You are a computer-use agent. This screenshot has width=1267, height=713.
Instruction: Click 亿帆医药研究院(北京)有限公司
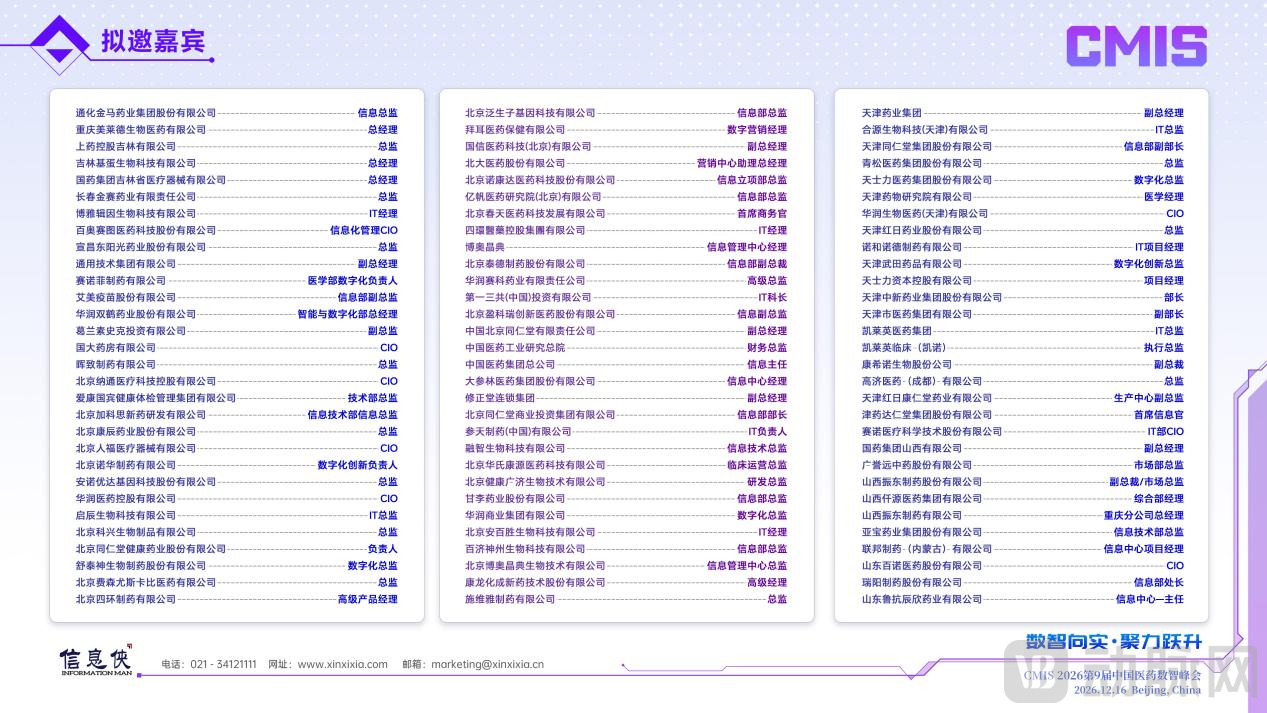[533, 197]
